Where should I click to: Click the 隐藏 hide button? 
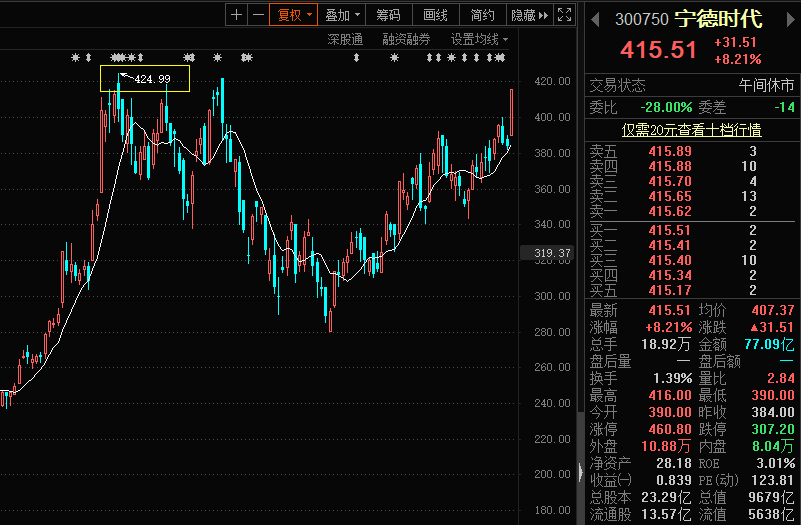click(x=522, y=15)
